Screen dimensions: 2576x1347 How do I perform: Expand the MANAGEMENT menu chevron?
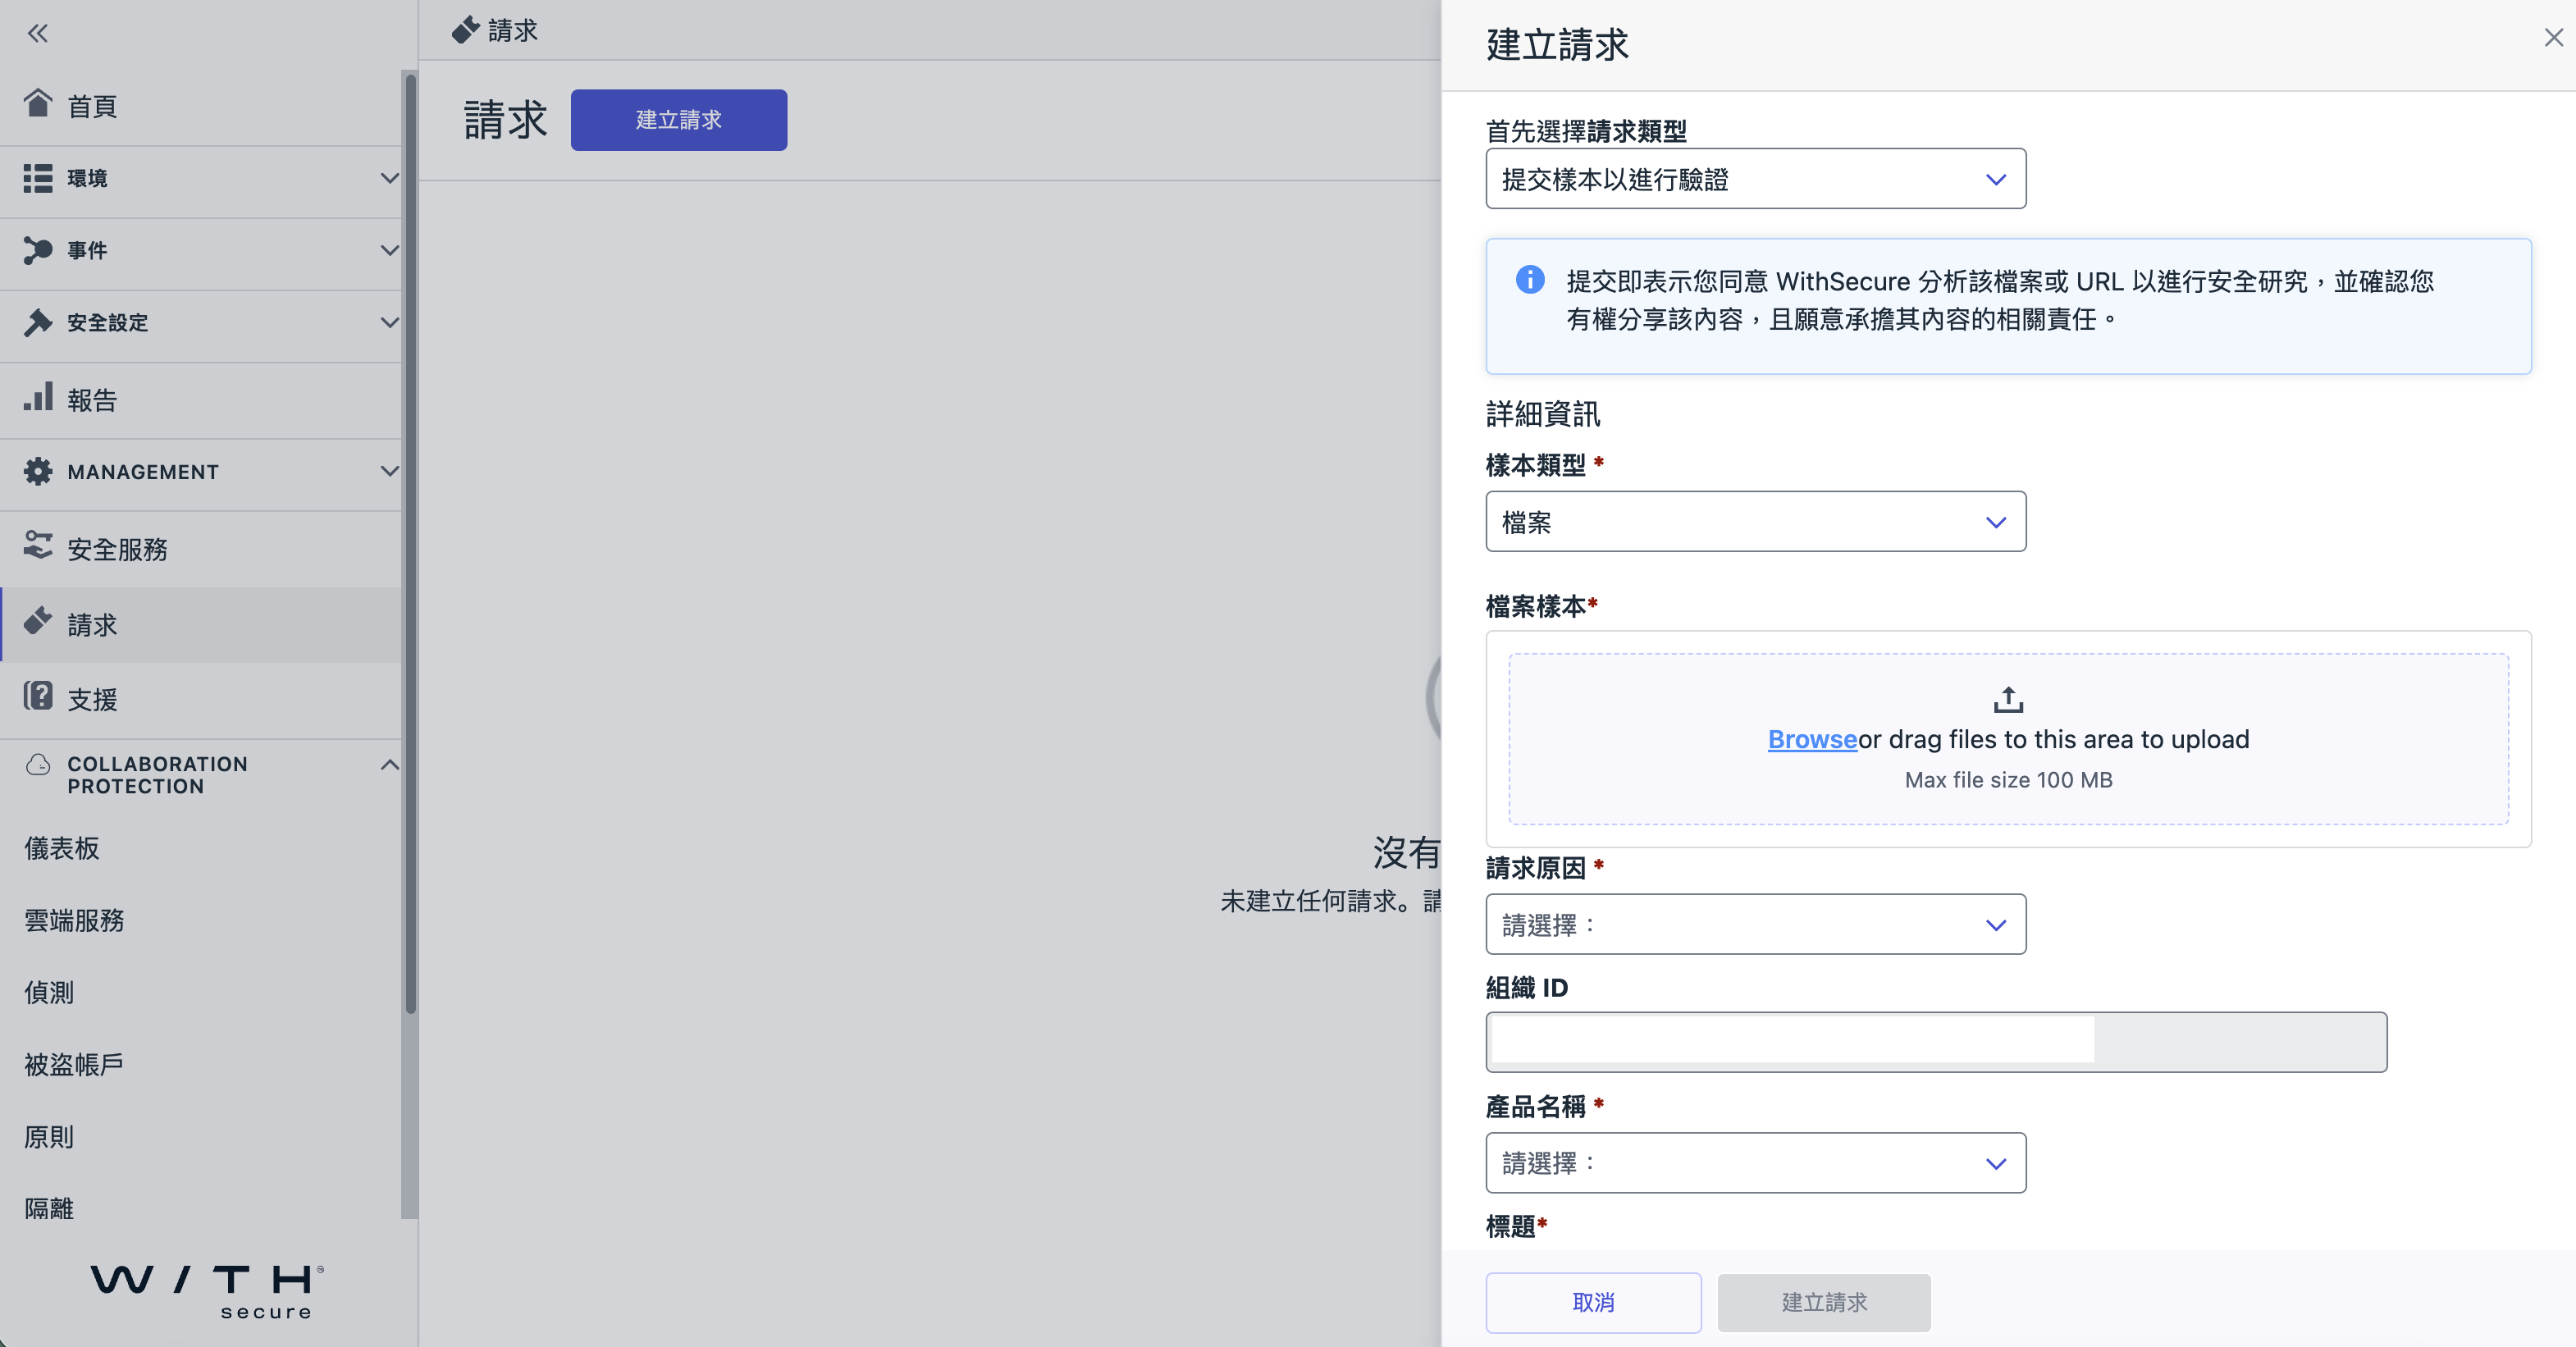(390, 471)
